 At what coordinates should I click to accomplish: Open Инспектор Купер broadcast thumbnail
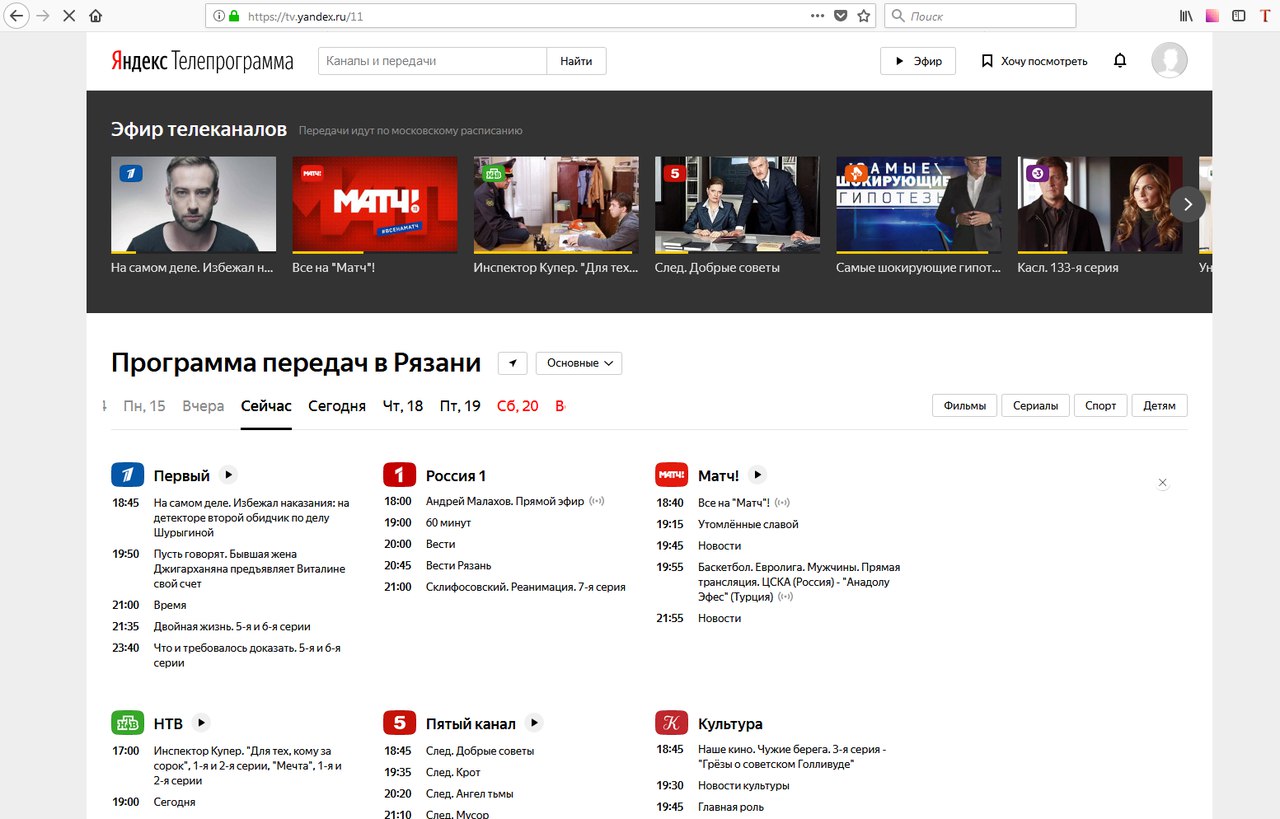tap(556, 205)
